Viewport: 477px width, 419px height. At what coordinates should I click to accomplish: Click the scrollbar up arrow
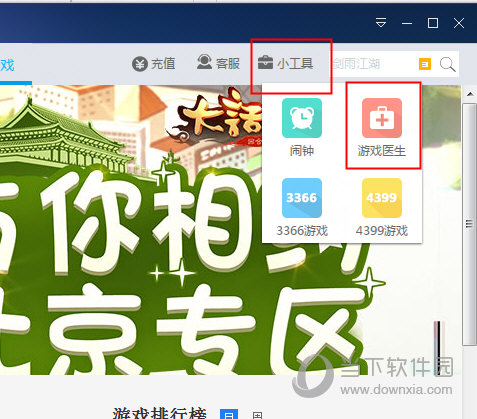470,94
